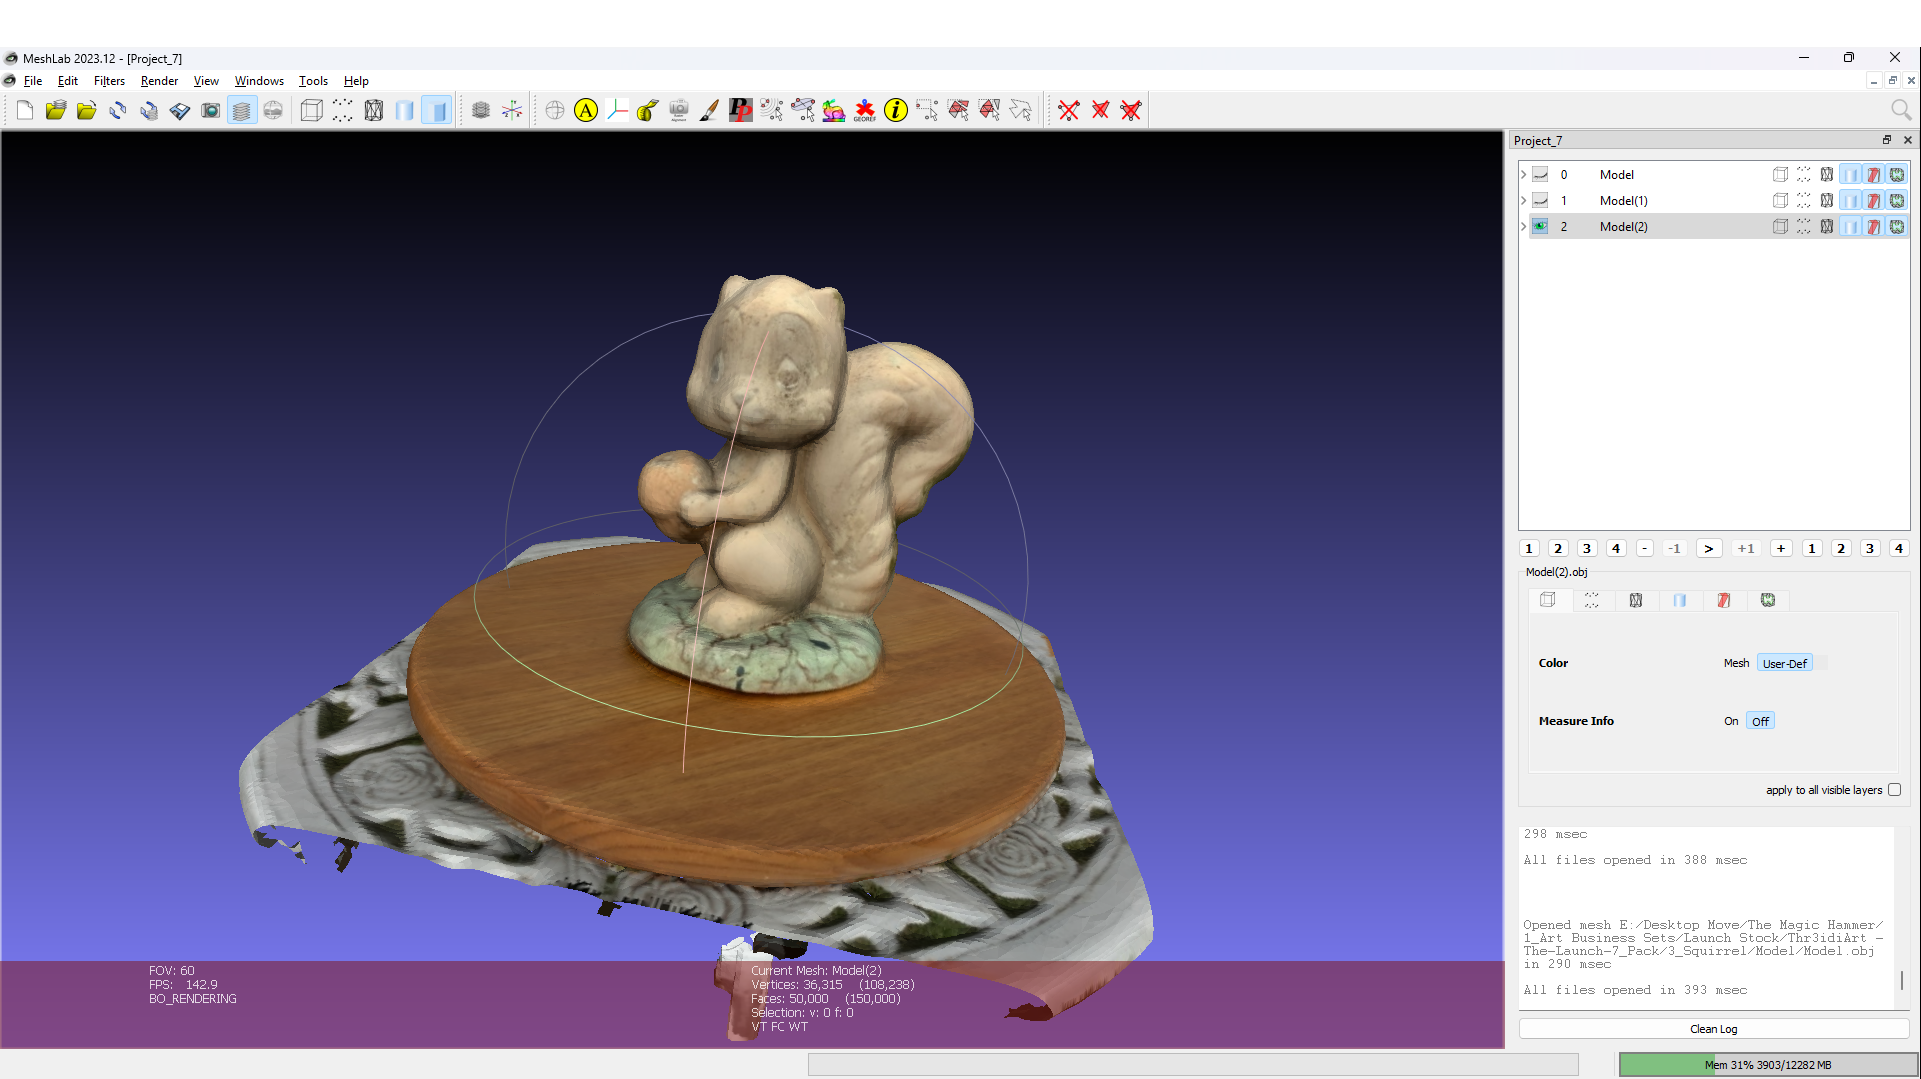1921x1079 pixels.
Task: Expand the Model layer tree item
Action: (1522, 174)
